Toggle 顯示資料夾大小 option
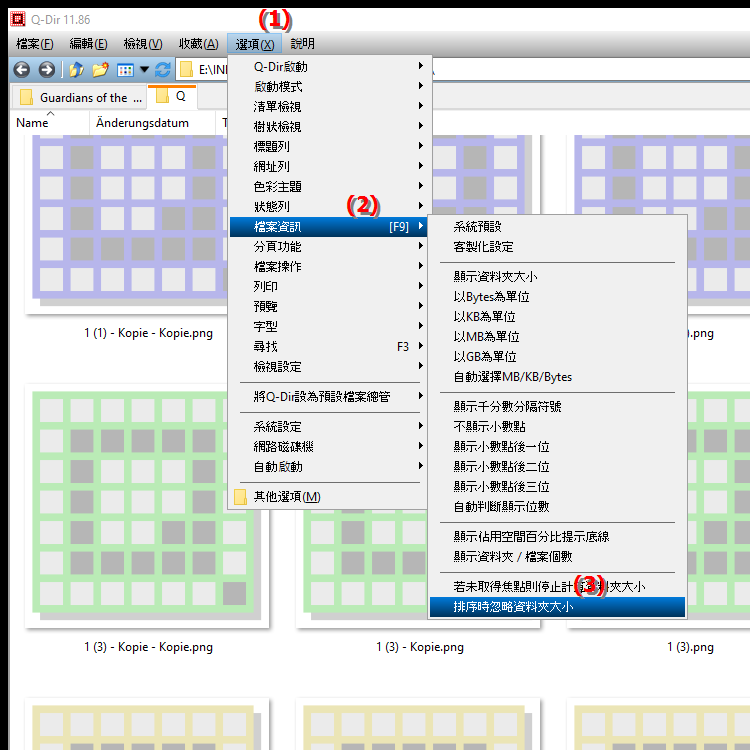 (x=557, y=277)
